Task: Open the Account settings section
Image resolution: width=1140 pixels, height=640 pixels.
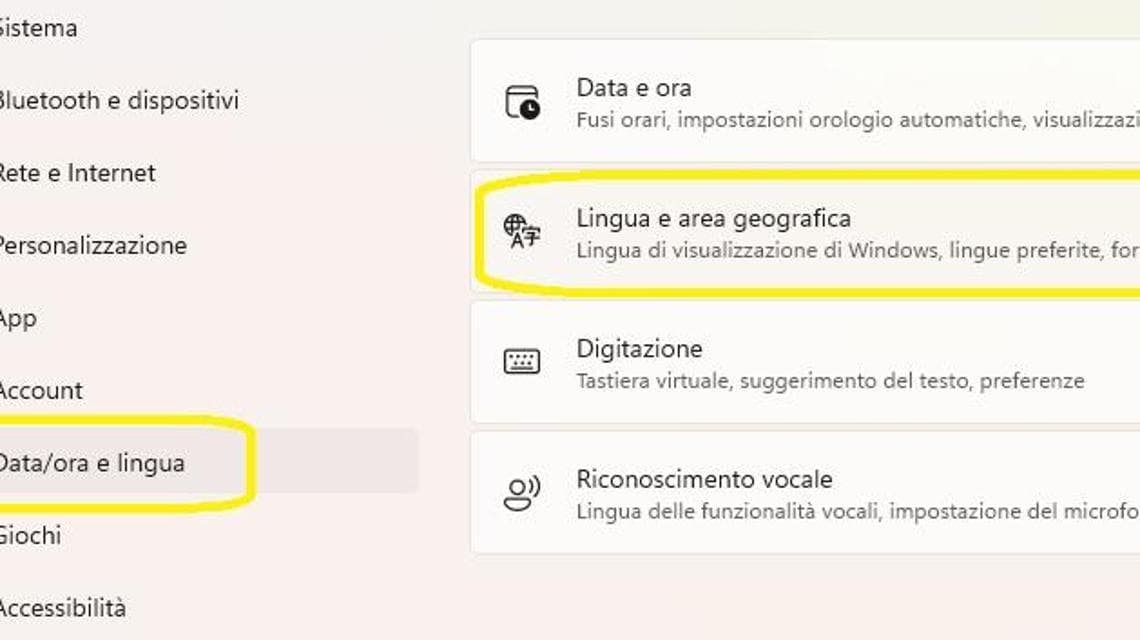Action: (41, 391)
